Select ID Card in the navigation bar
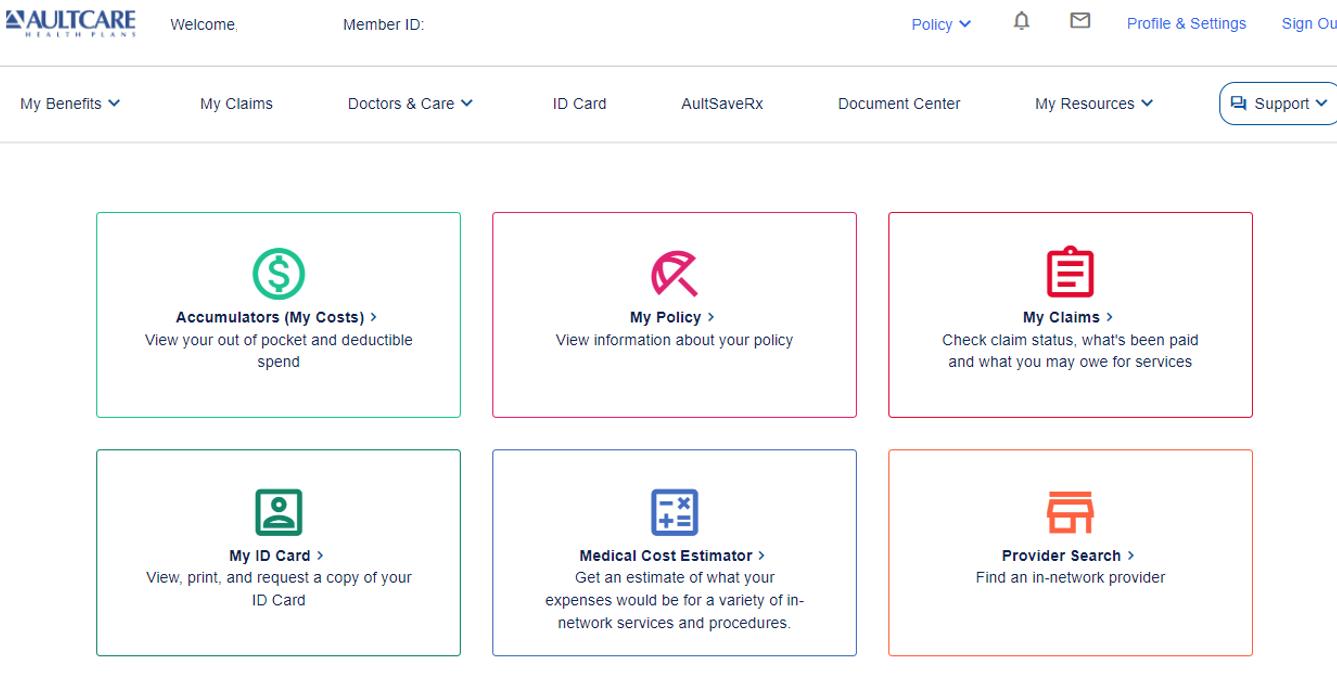 pyautogui.click(x=579, y=103)
